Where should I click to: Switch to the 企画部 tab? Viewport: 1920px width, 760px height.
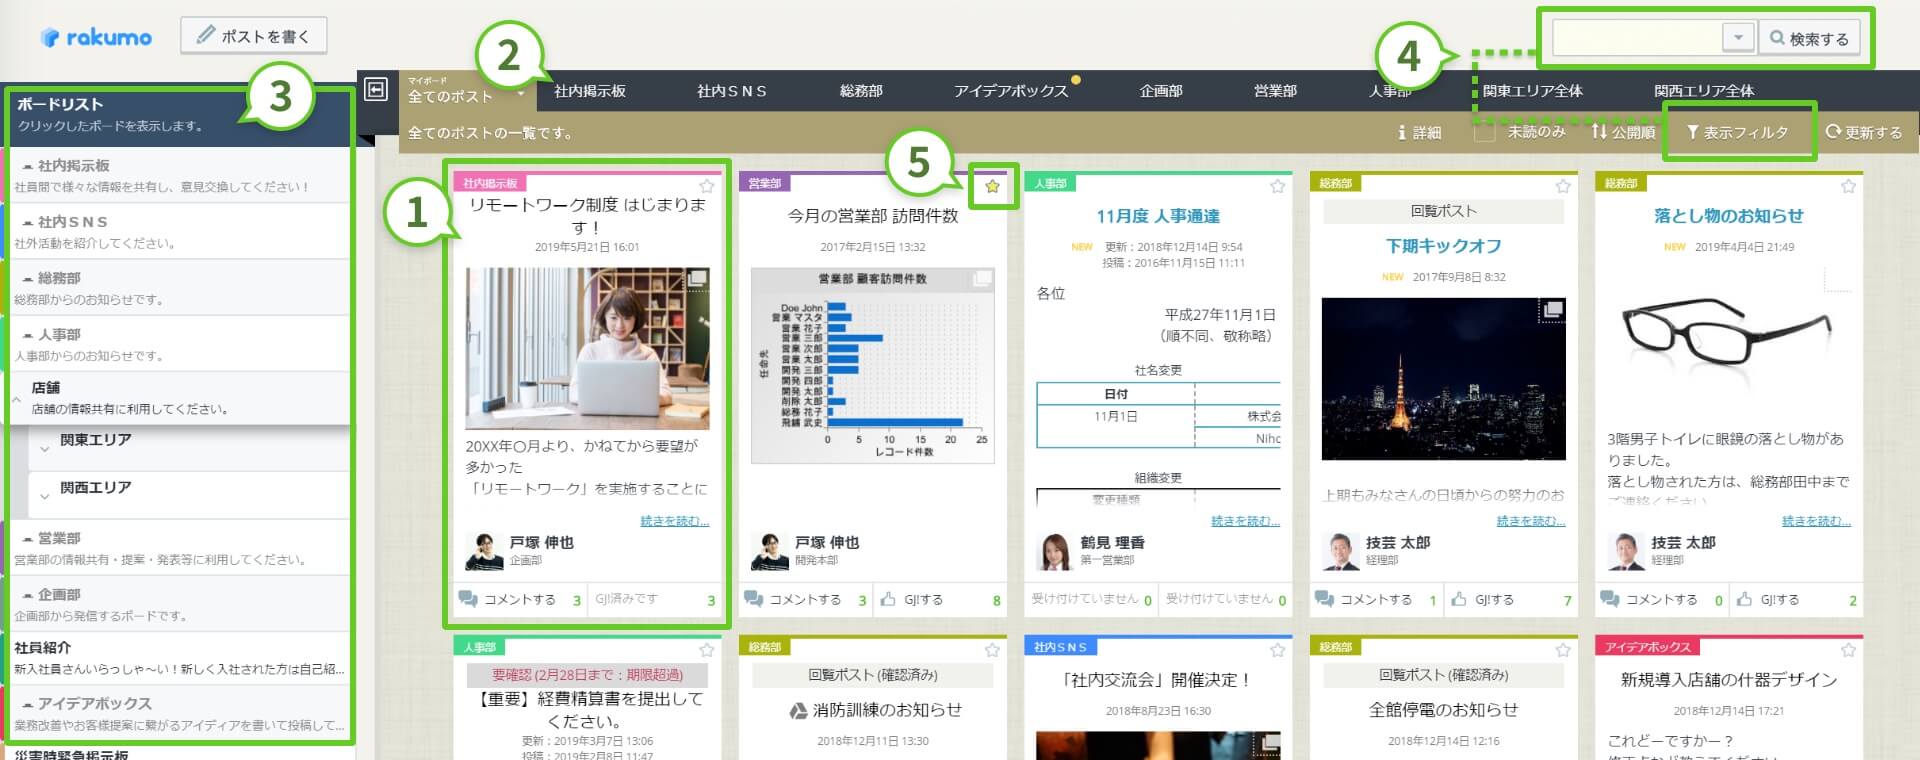(1161, 91)
